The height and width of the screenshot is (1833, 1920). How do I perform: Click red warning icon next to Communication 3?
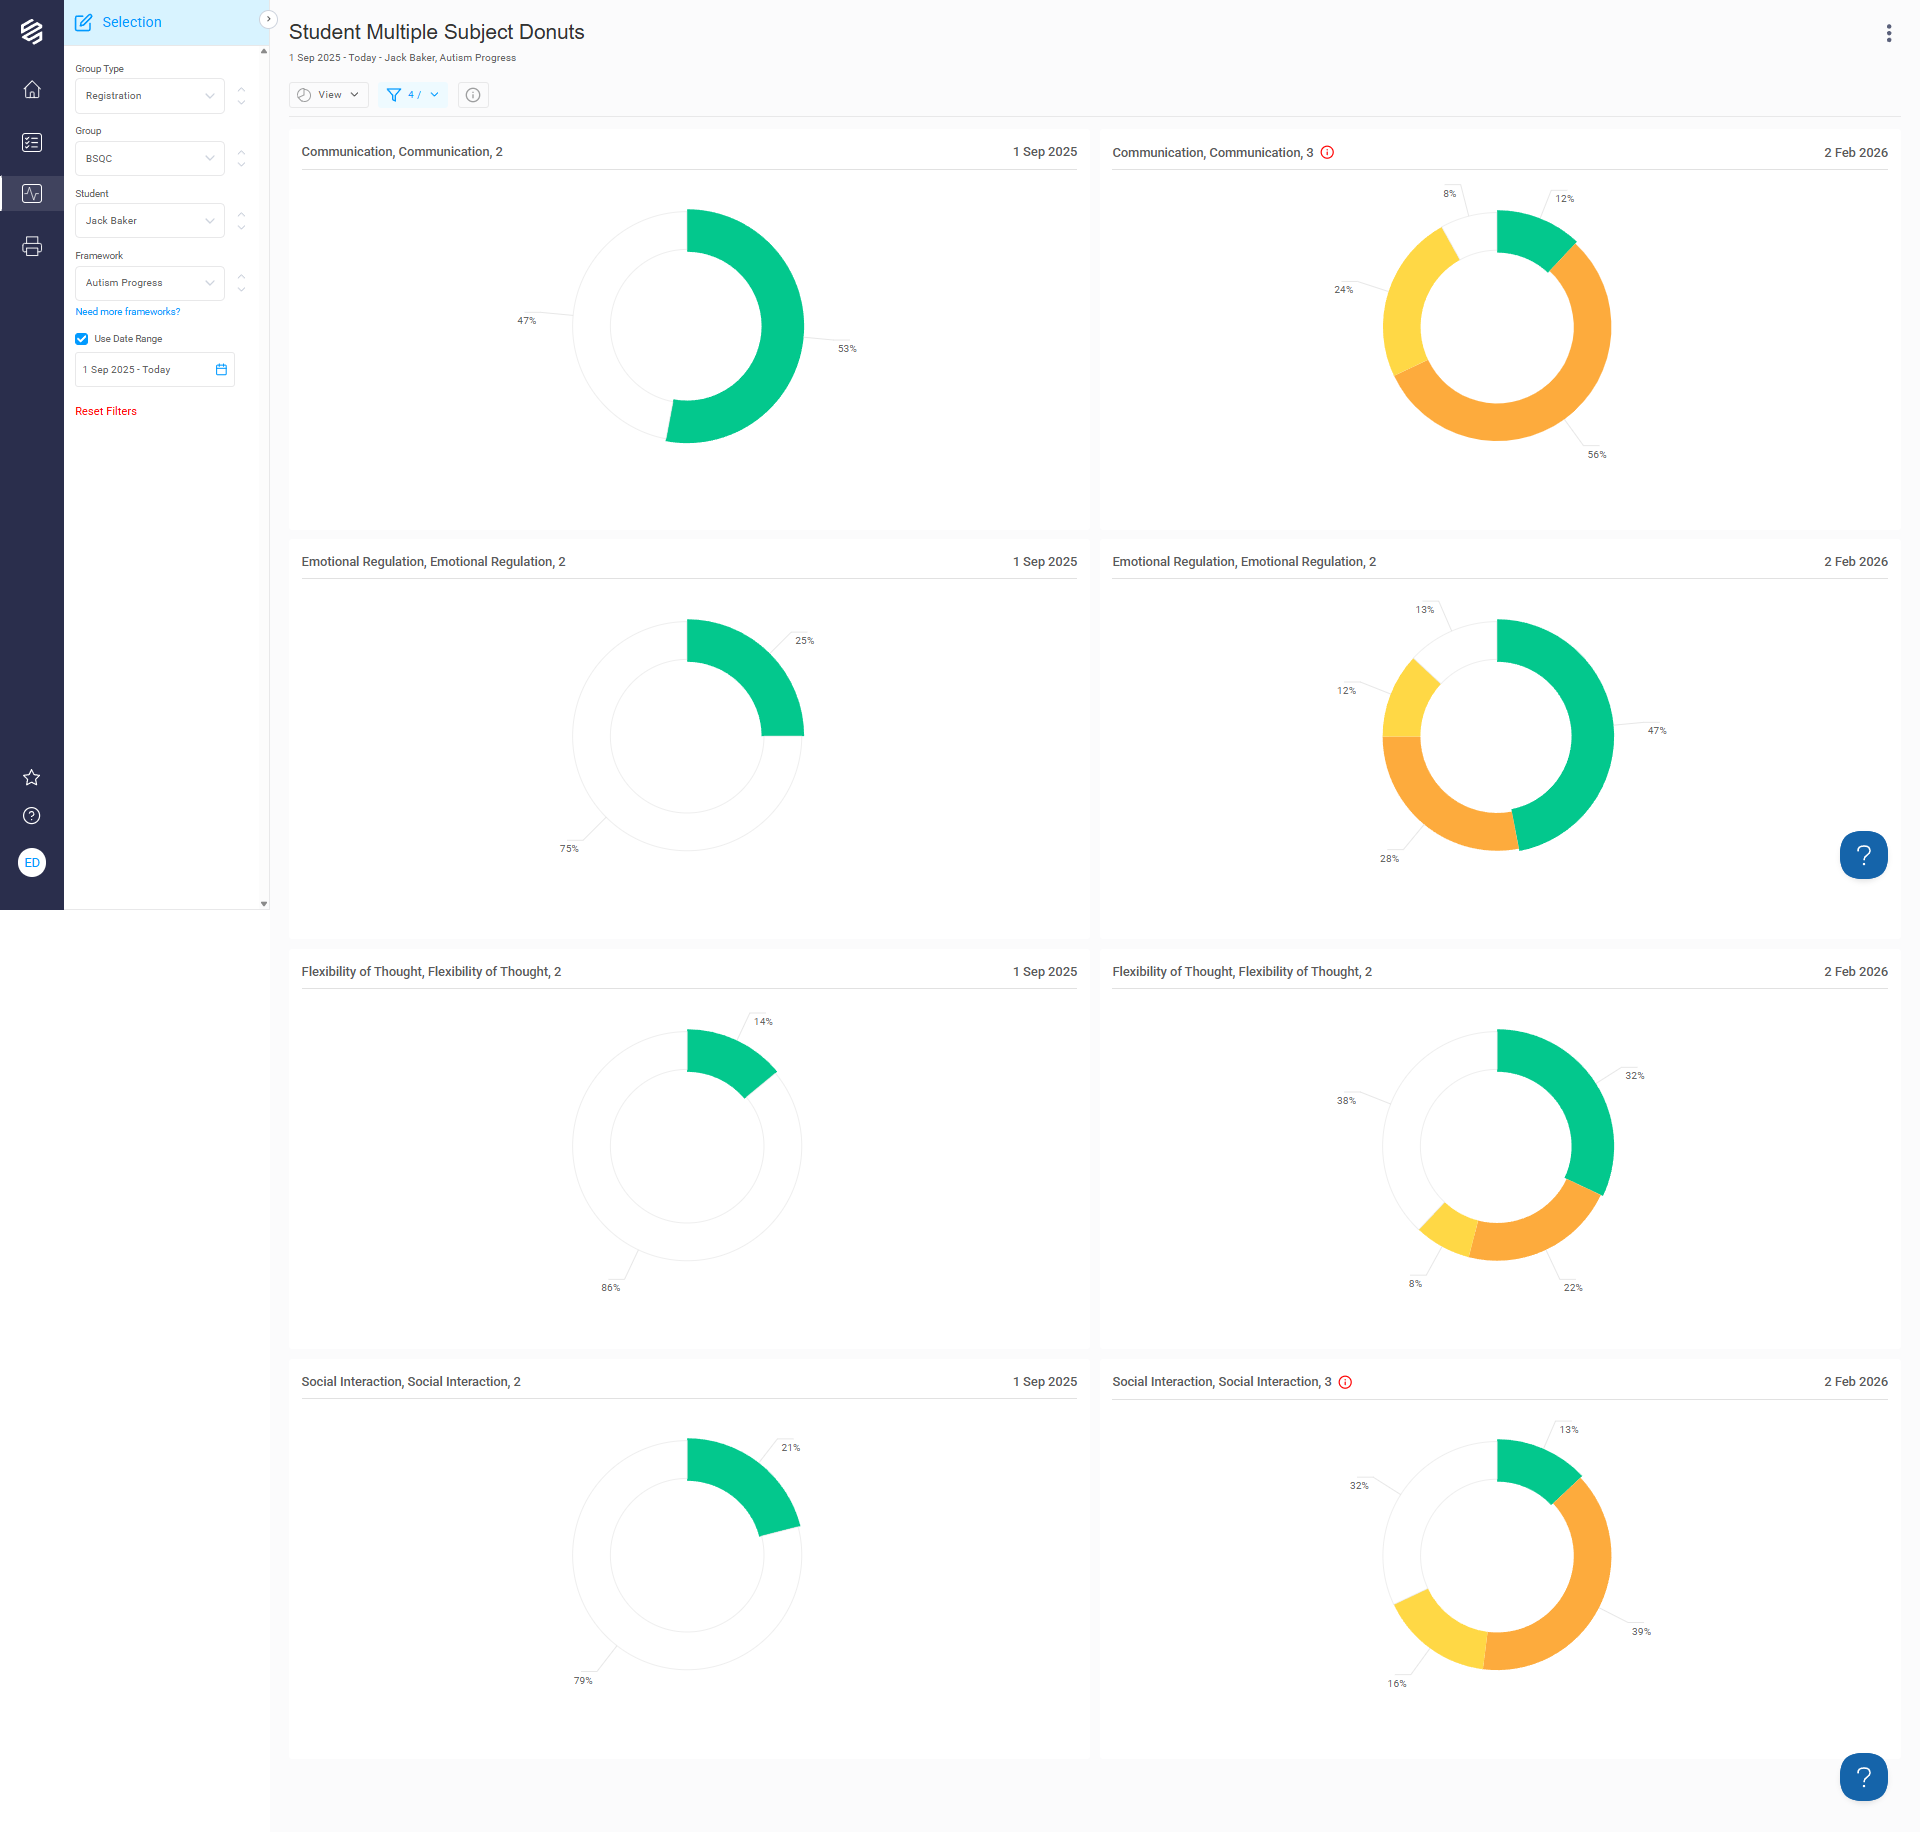coord(1327,153)
